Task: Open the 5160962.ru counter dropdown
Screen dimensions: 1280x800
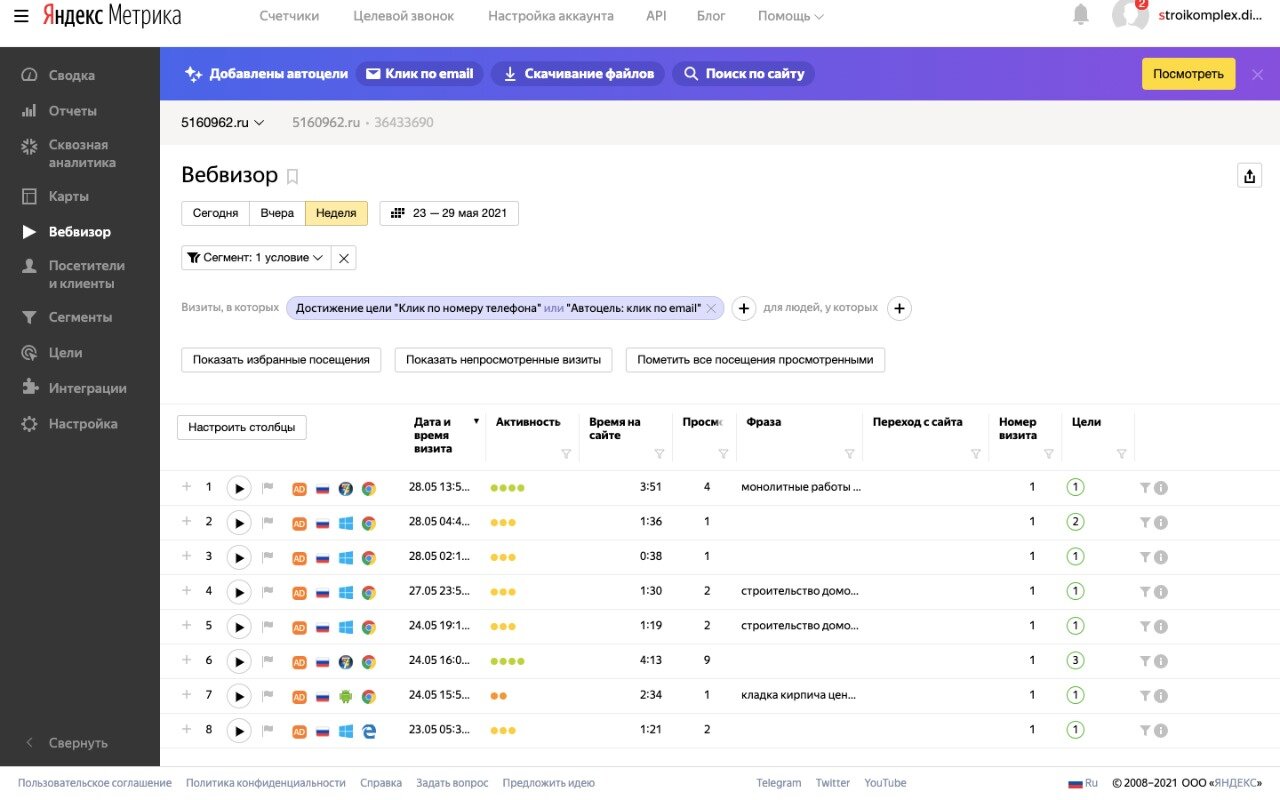Action: point(222,122)
